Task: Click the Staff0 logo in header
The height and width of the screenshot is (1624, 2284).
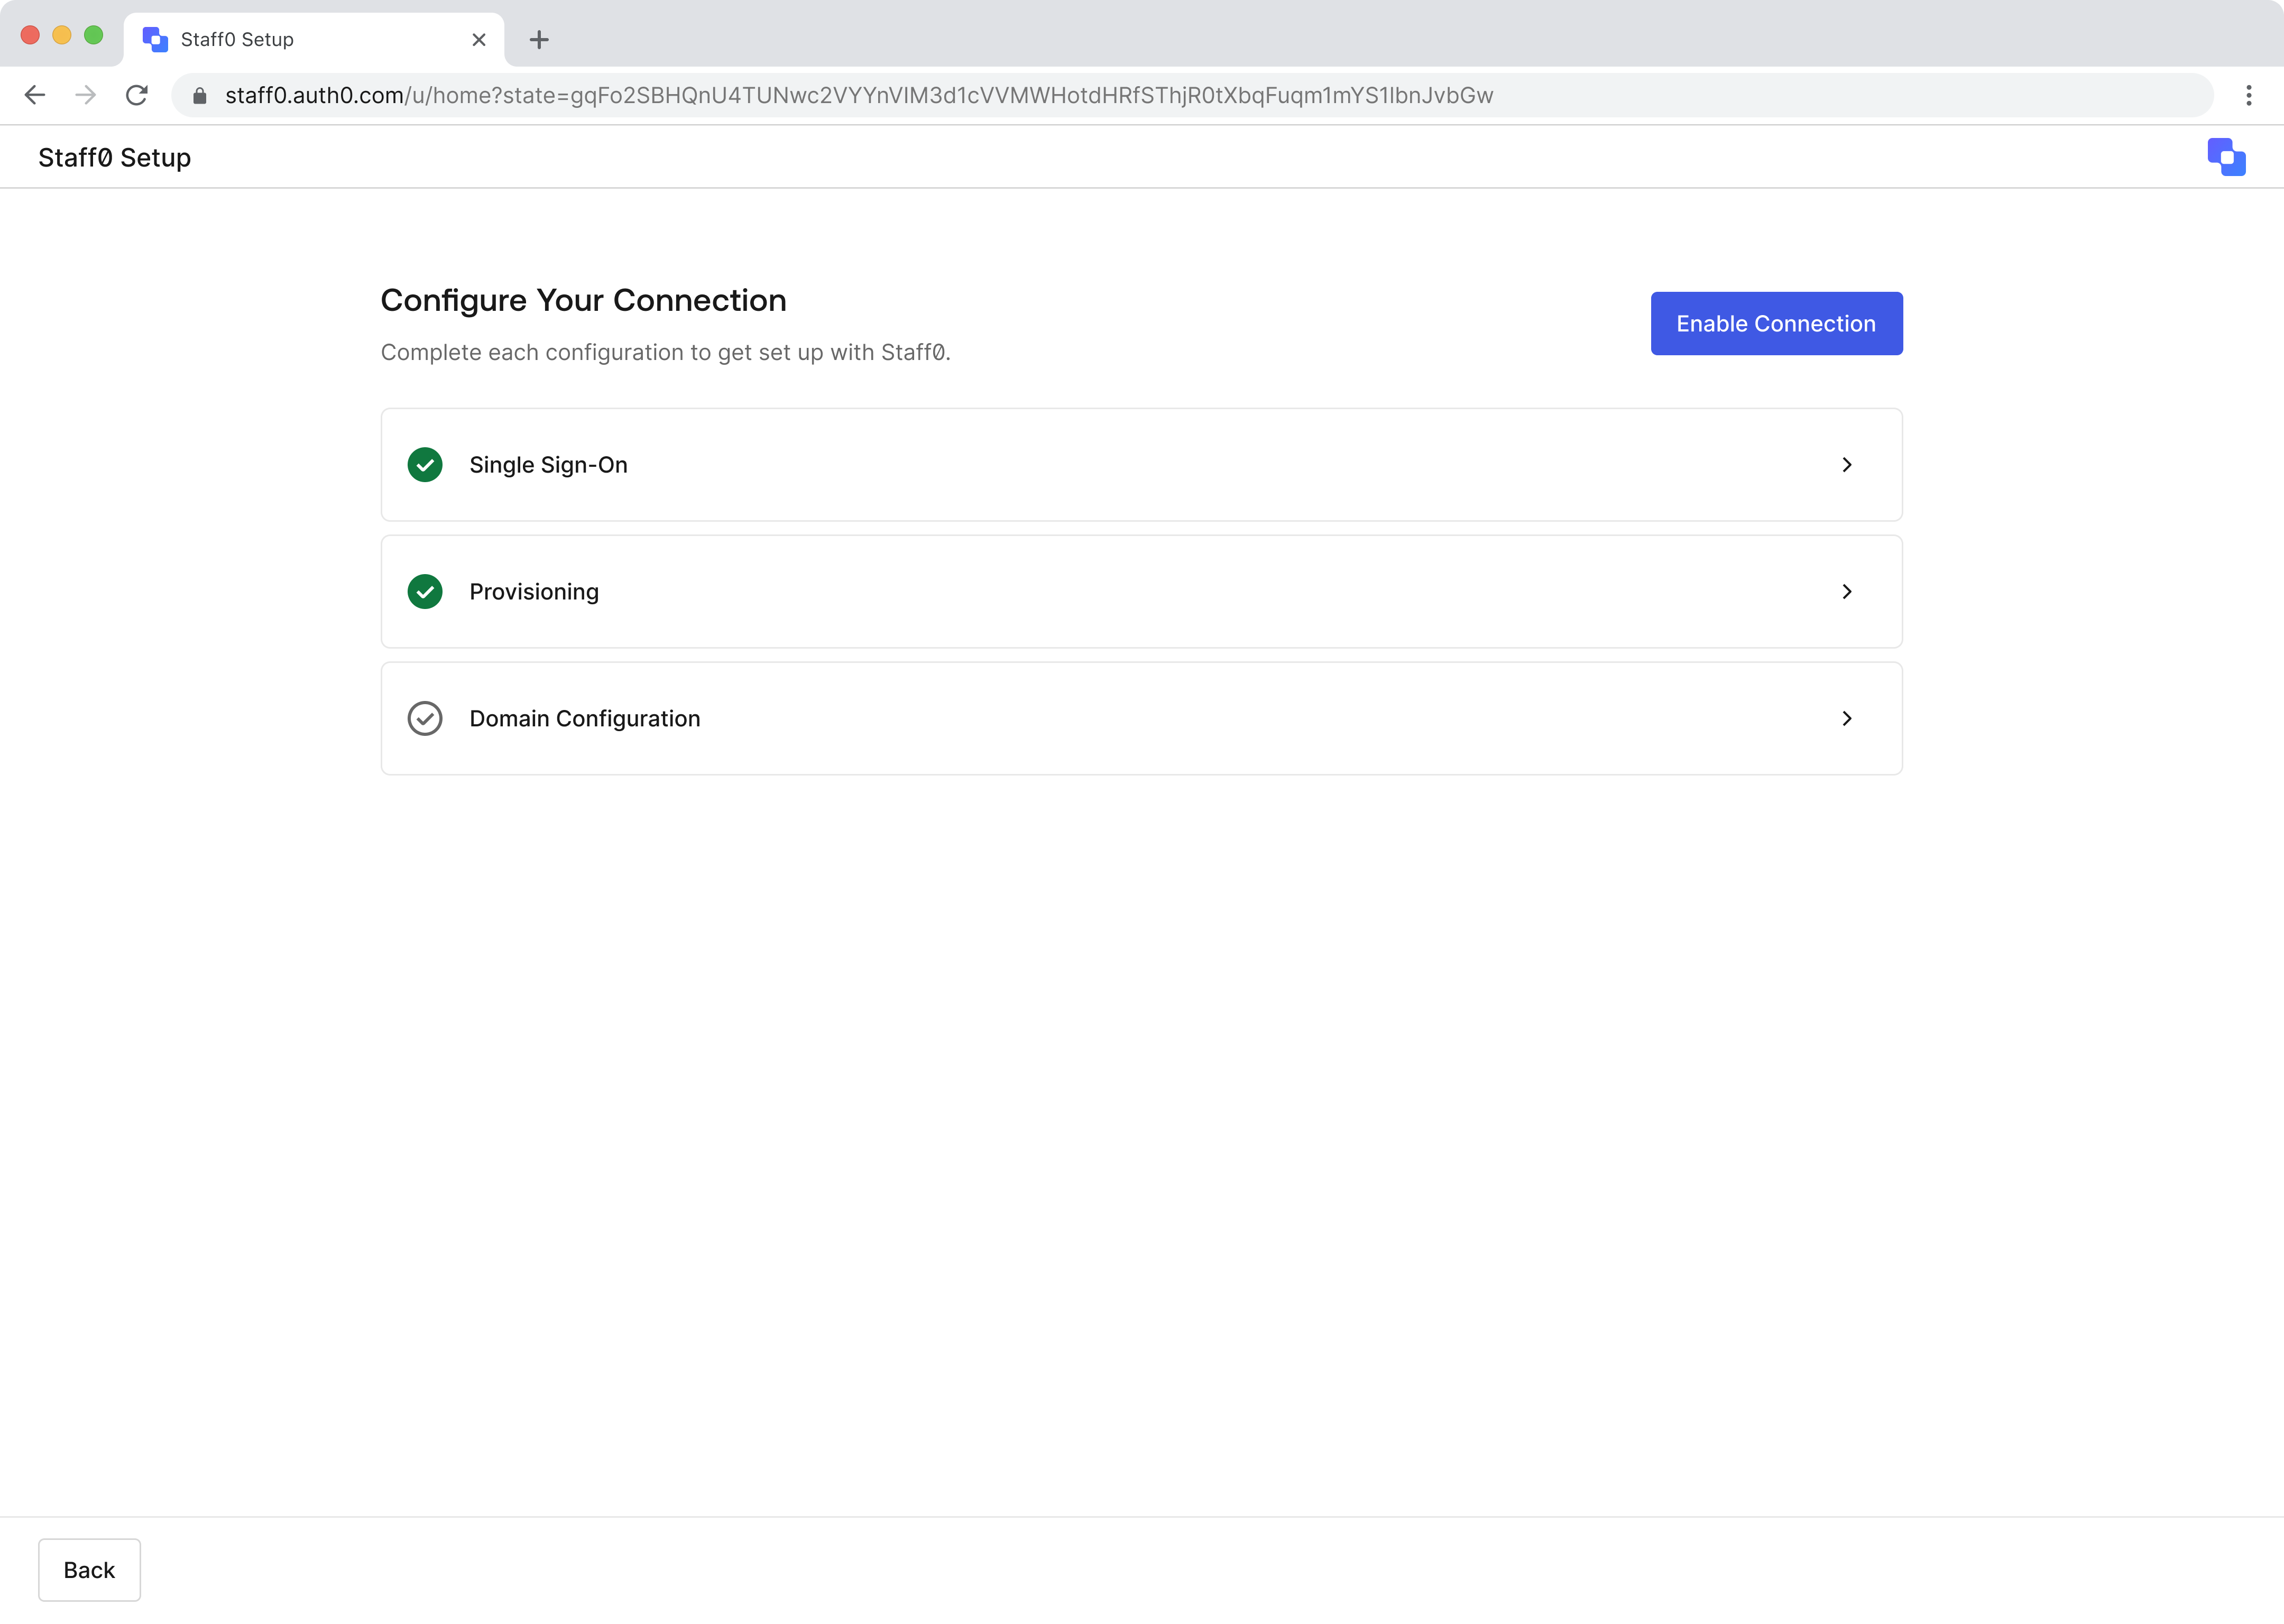Action: click(x=2226, y=157)
